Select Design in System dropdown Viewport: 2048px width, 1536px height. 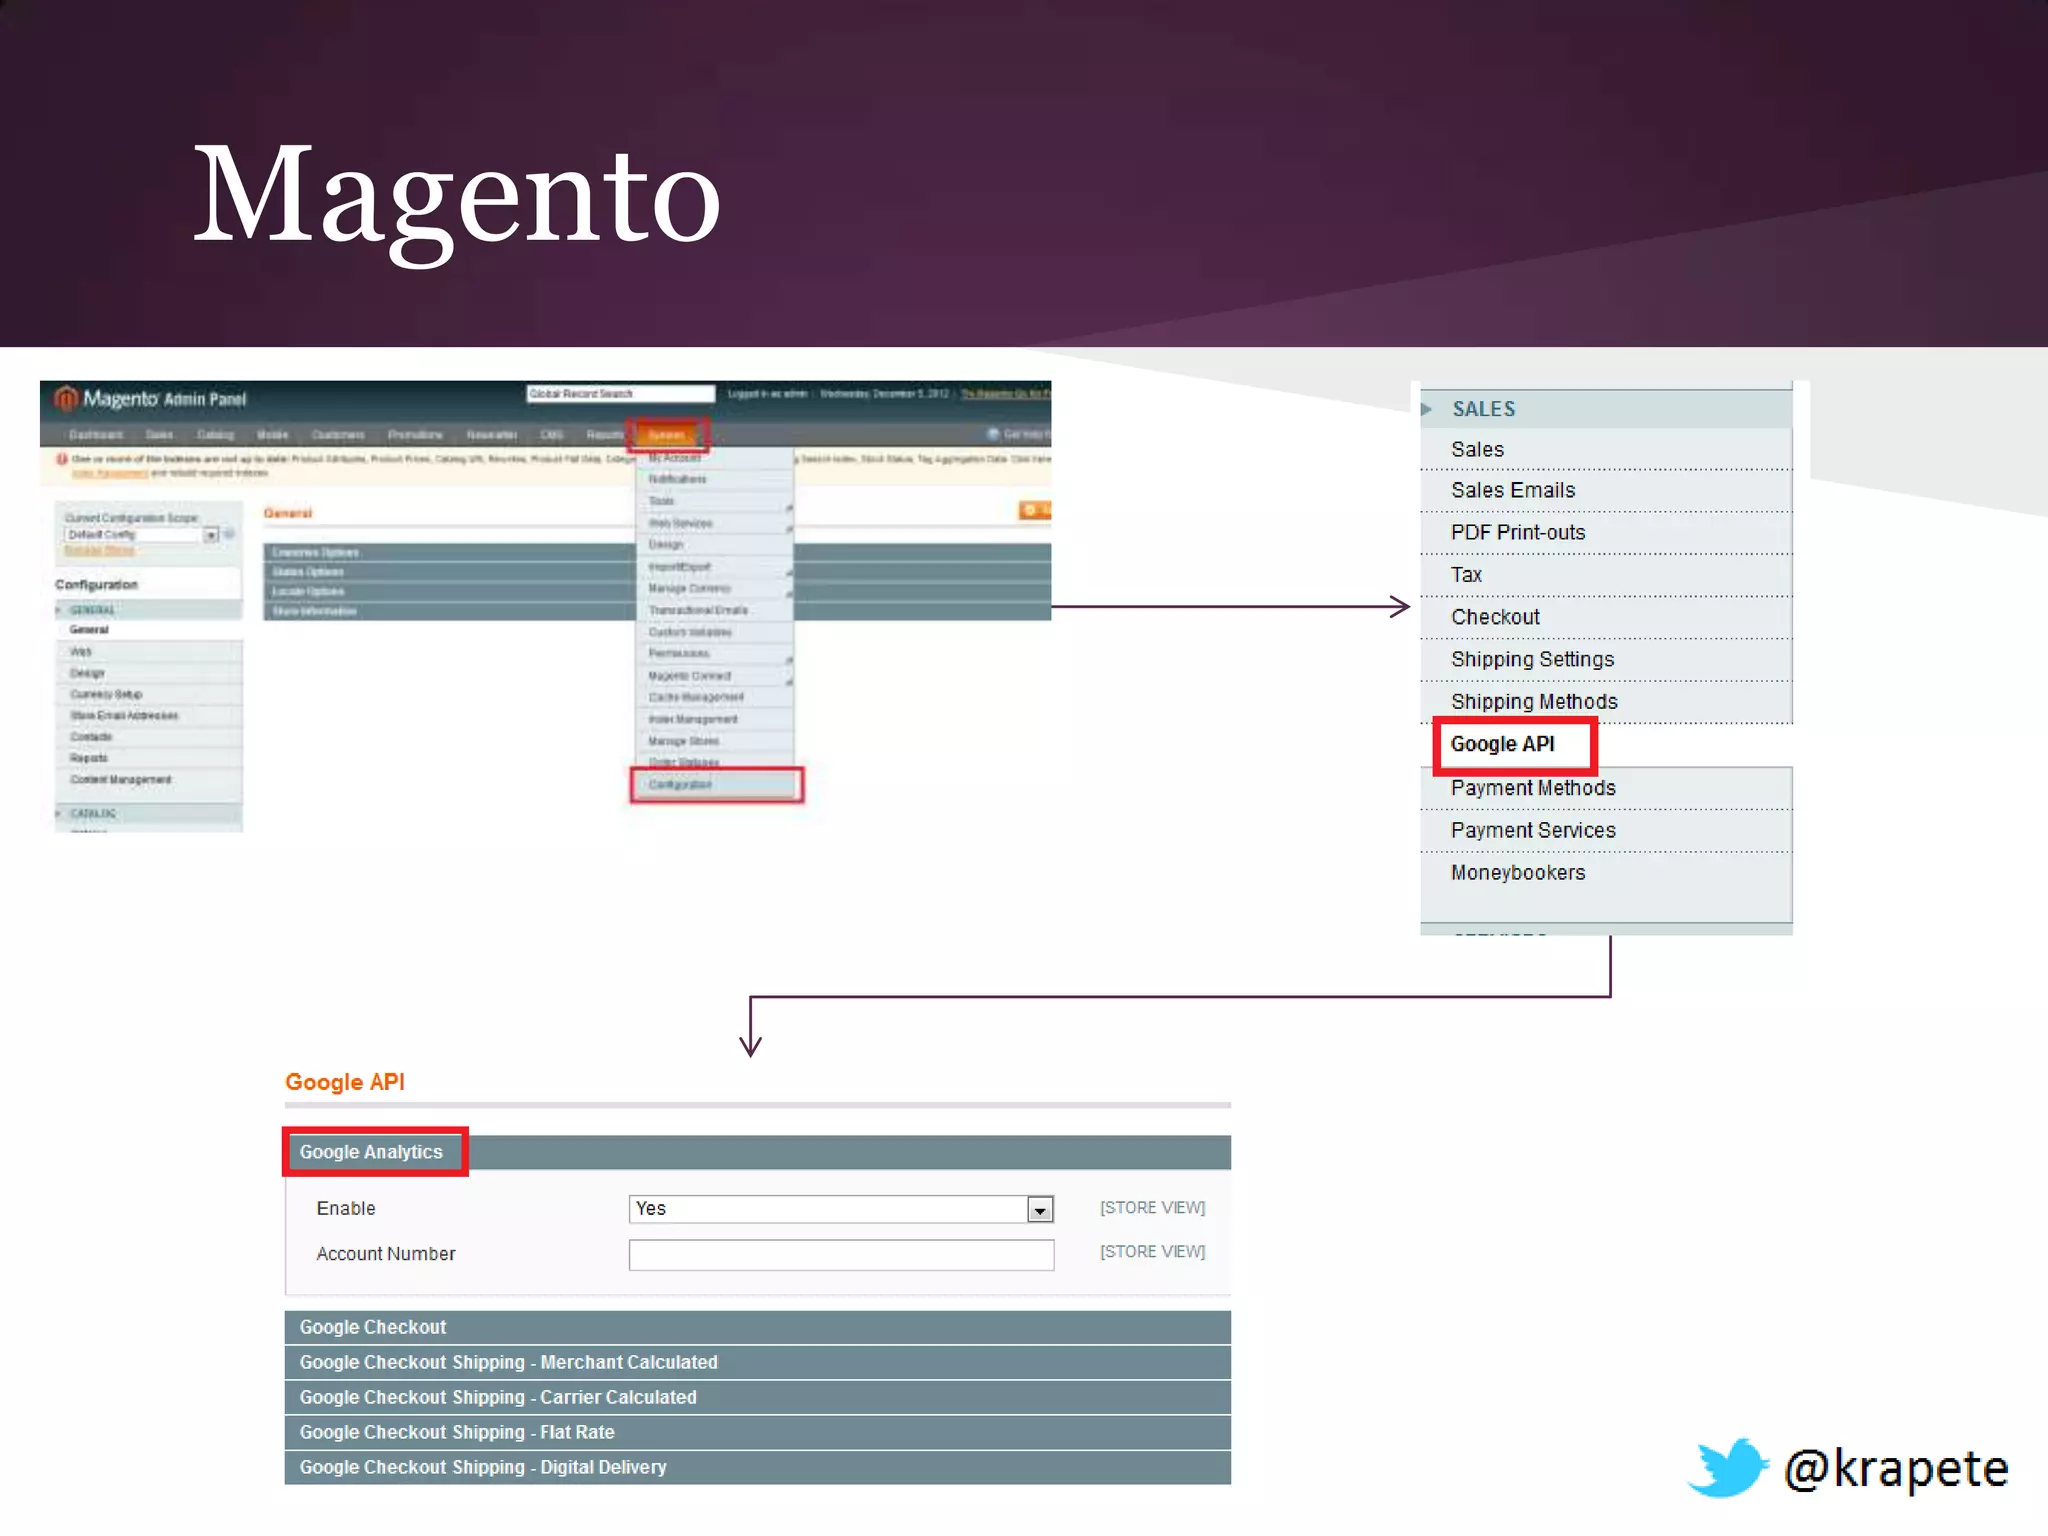click(716, 545)
